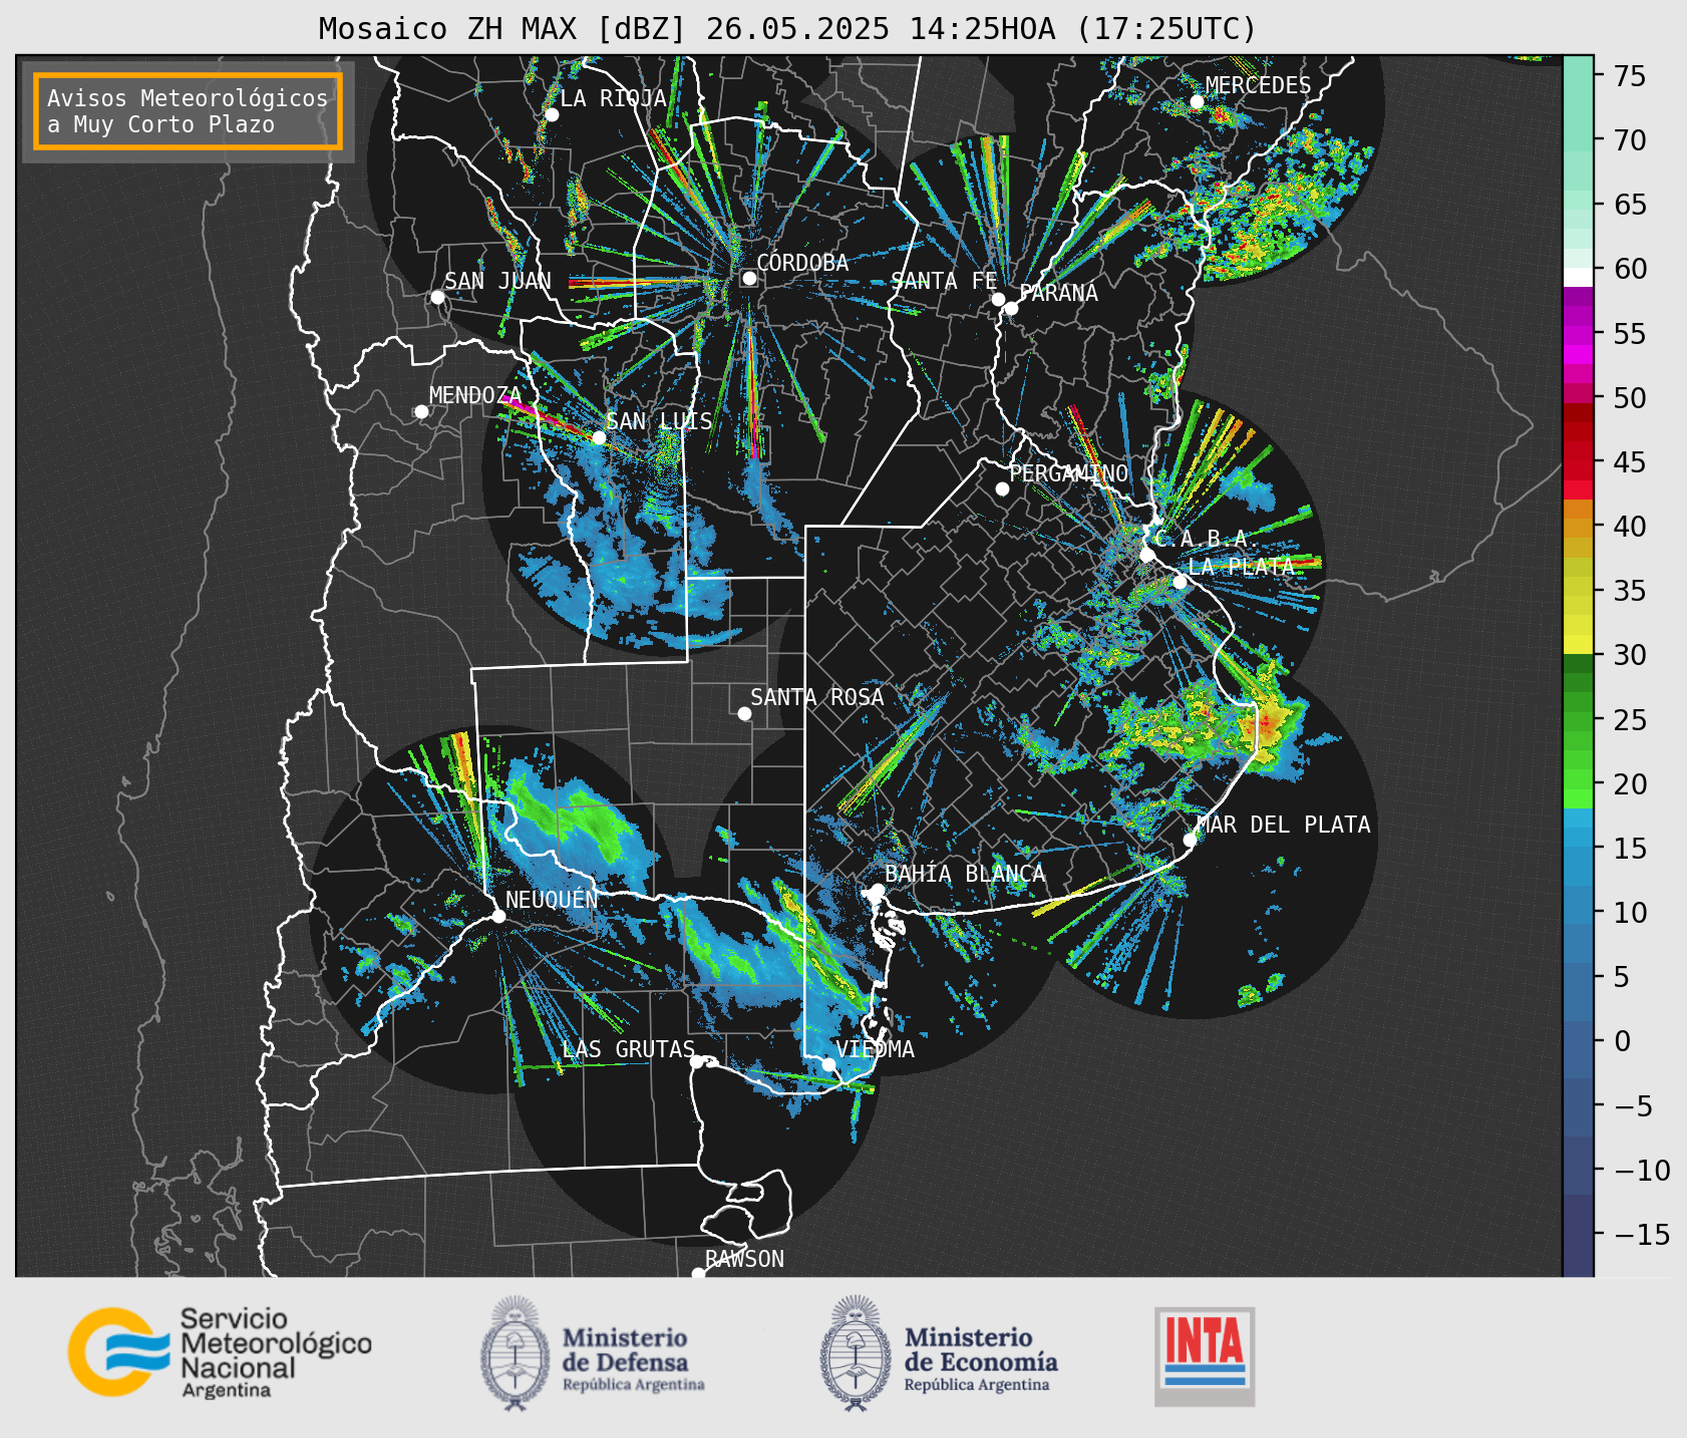Click the SANTA ROSA city marker dot
The height and width of the screenshot is (1438, 1687).
744,713
